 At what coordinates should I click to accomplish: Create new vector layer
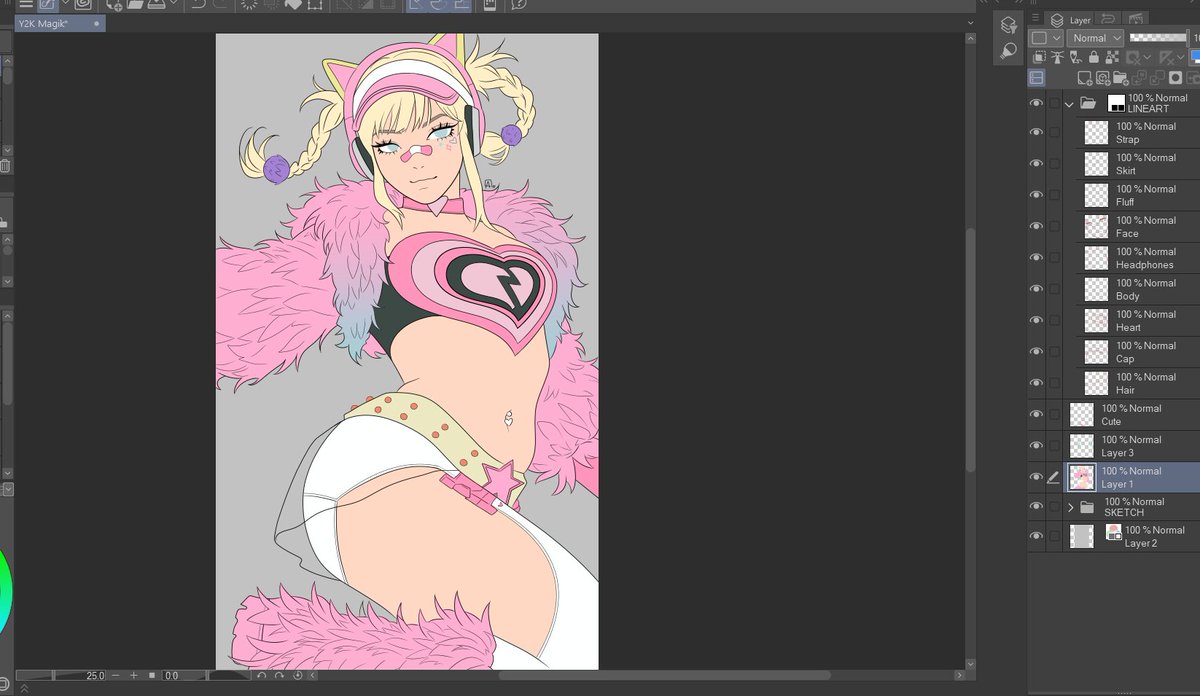(1103, 78)
